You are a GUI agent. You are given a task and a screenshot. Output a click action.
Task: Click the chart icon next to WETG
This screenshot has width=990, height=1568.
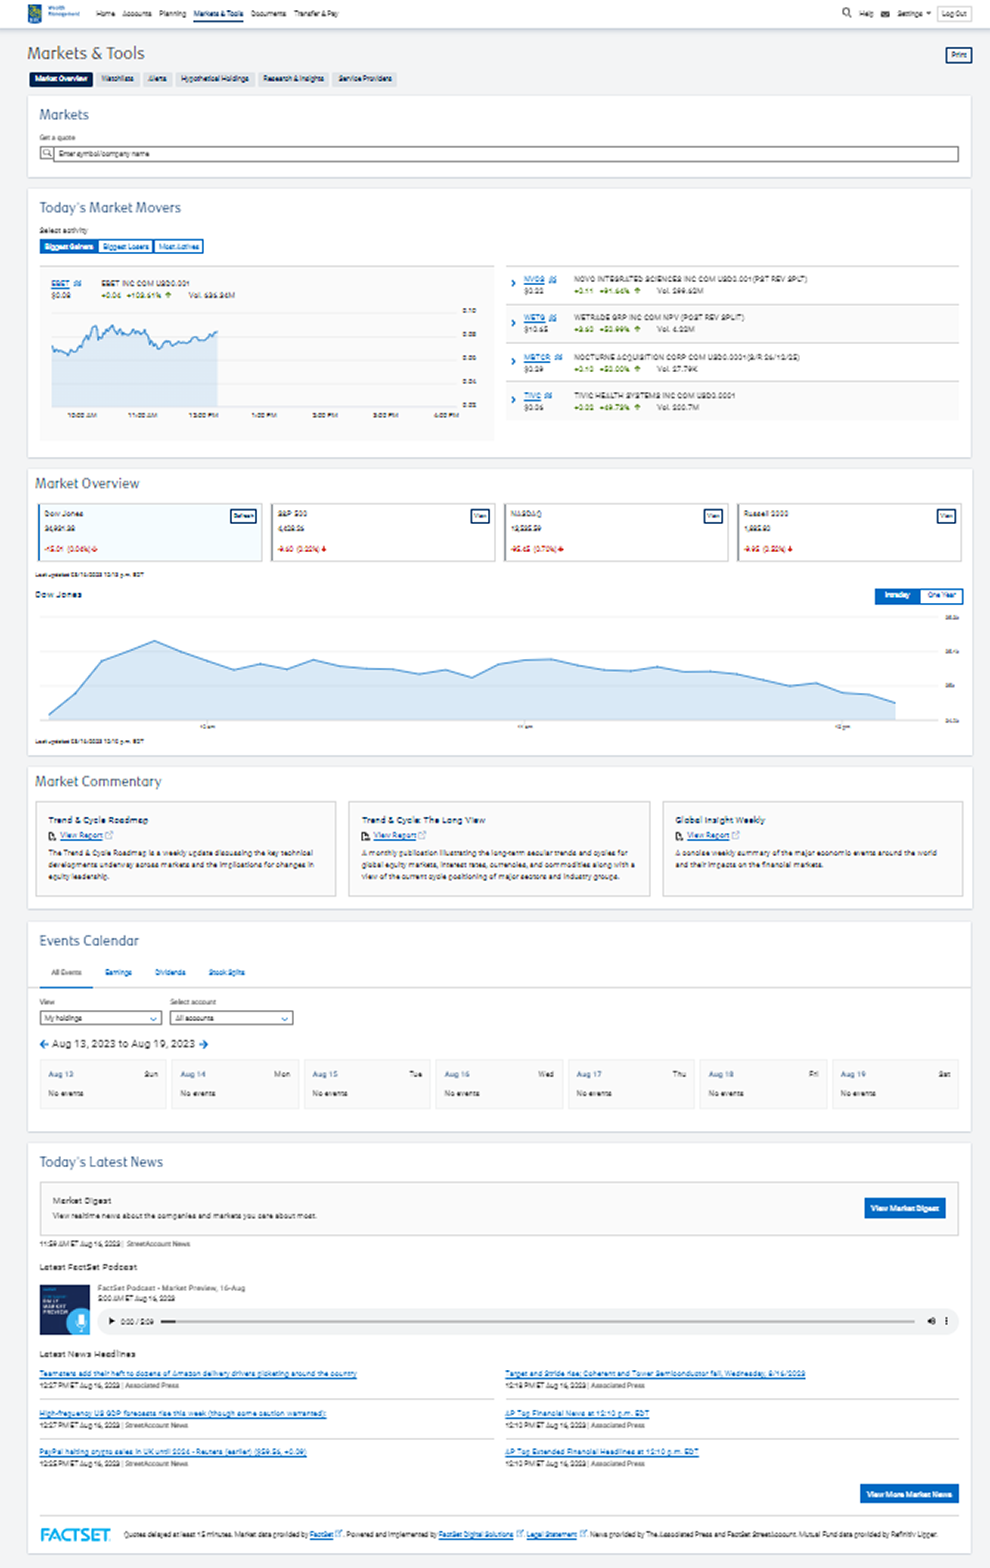[552, 318]
